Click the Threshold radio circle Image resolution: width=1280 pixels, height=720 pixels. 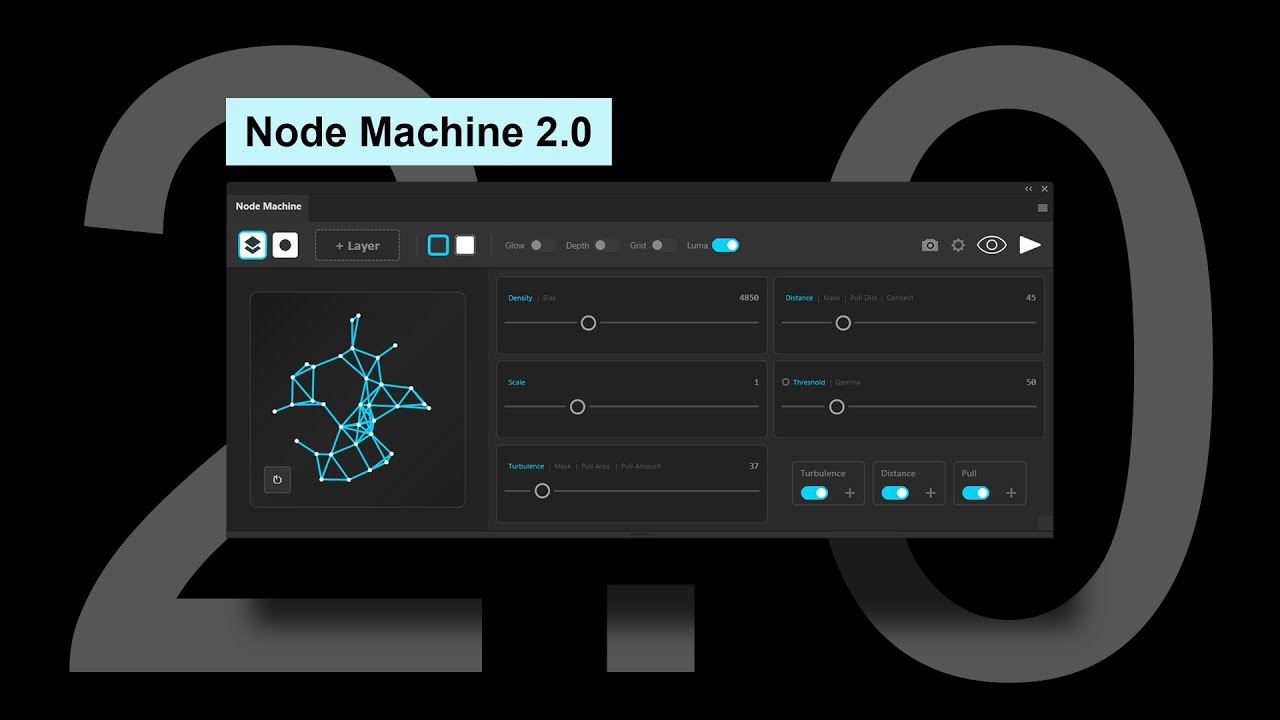(786, 382)
